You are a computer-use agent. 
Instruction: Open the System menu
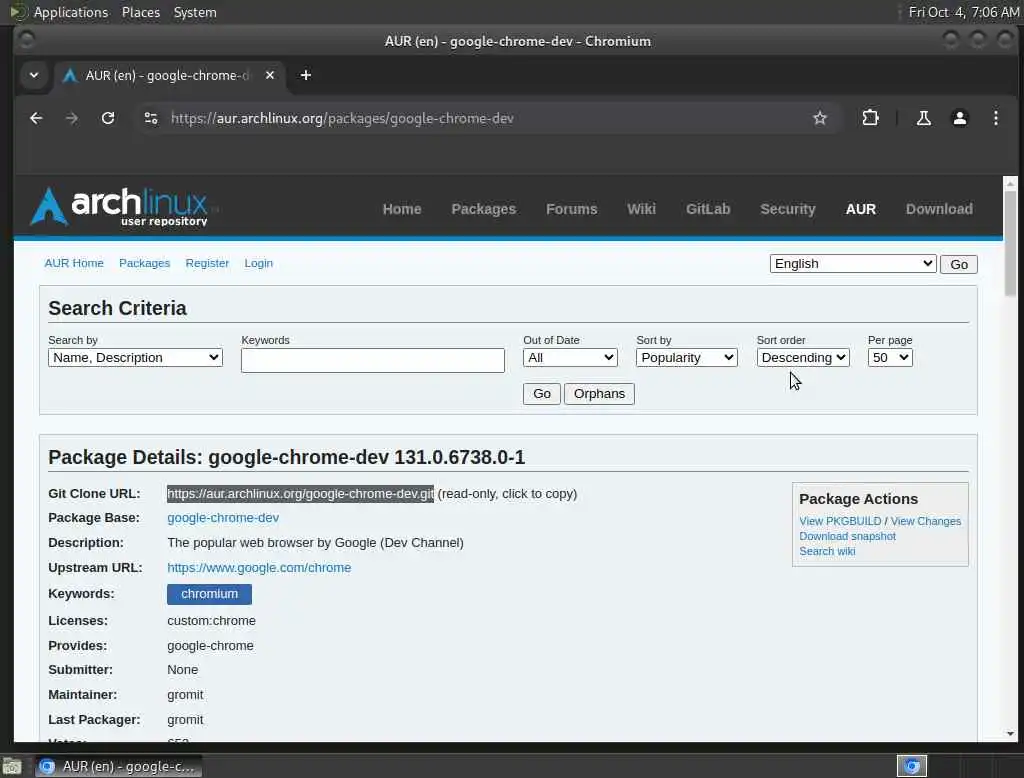pyautogui.click(x=195, y=12)
